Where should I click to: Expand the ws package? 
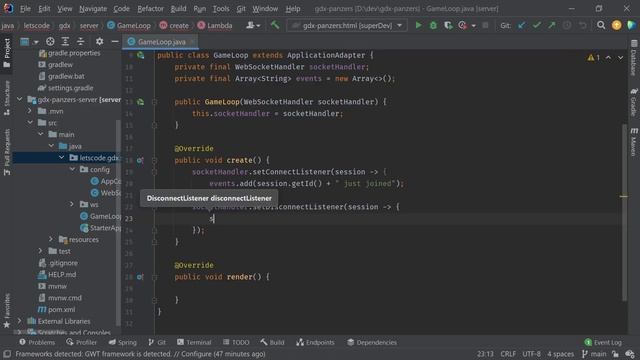[x=72, y=204]
